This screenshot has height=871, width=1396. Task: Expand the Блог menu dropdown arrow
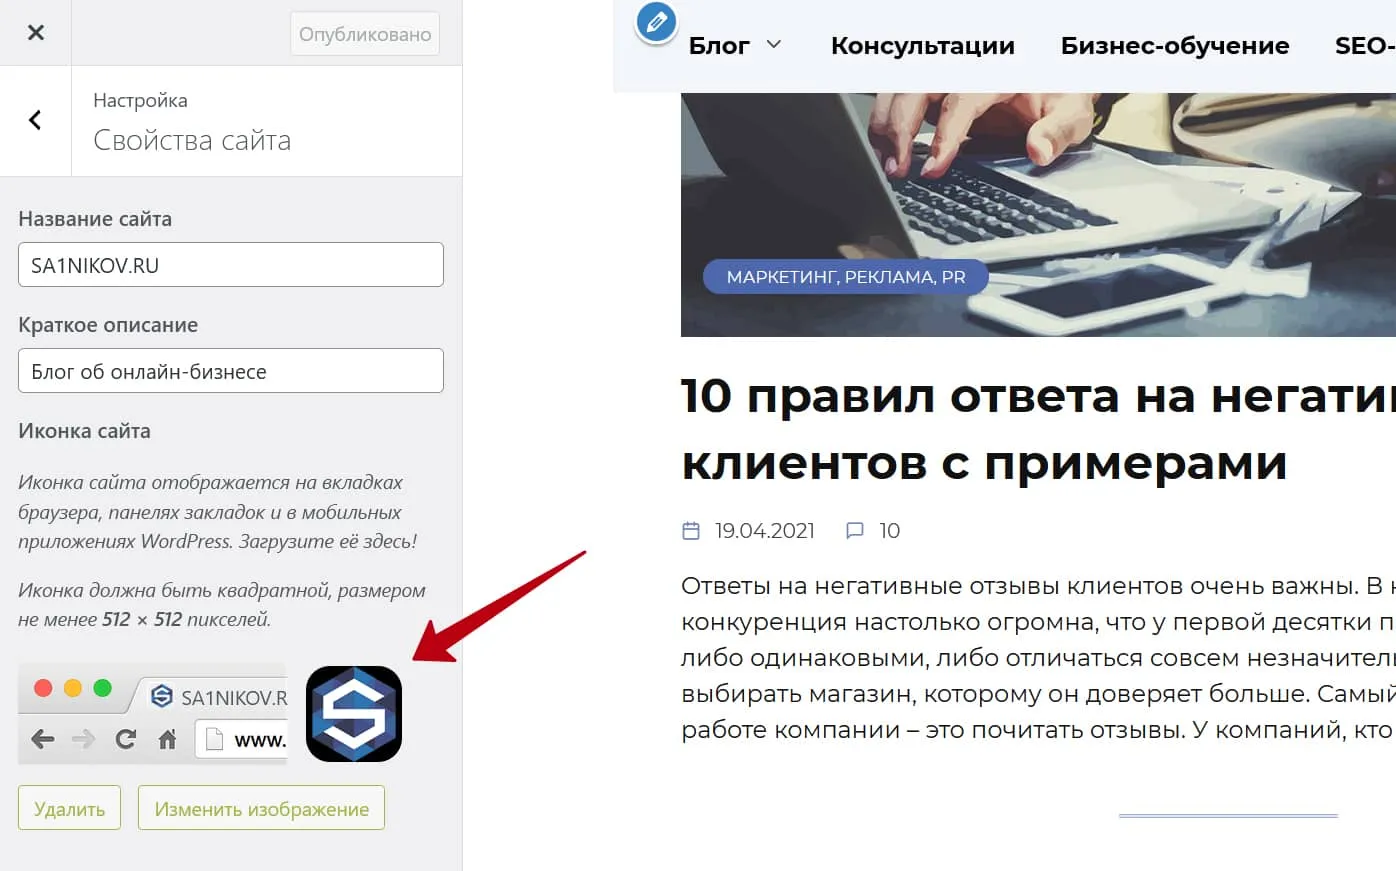(774, 45)
